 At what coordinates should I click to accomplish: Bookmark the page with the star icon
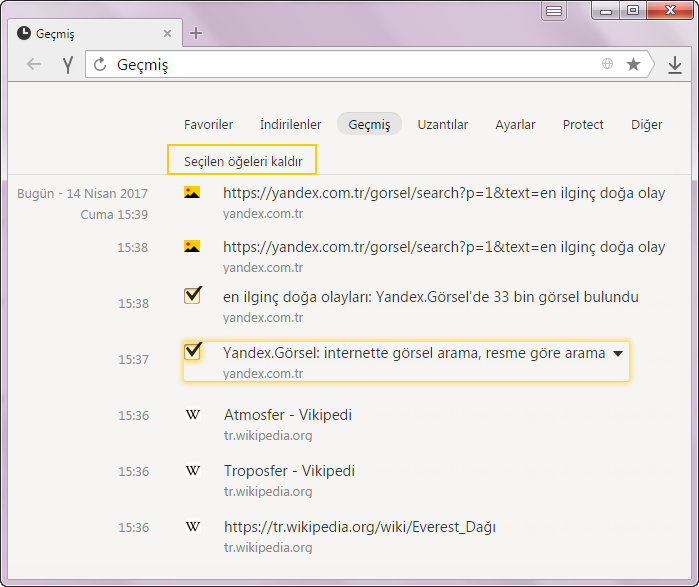click(x=633, y=64)
